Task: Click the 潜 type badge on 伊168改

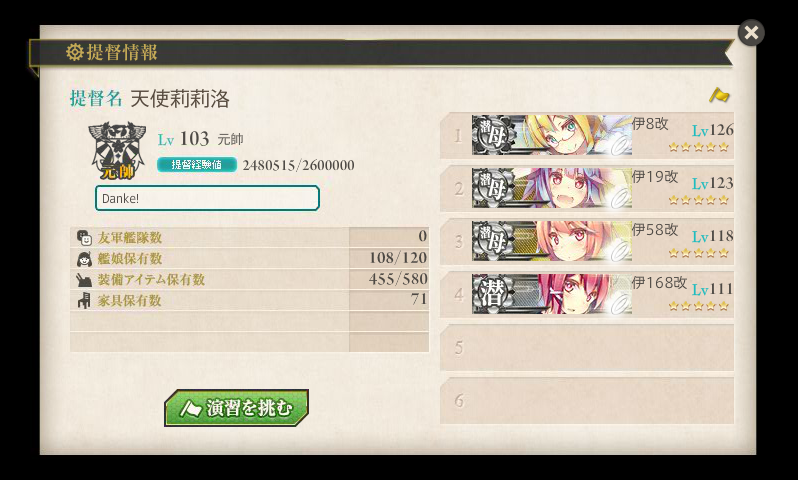Action: (x=493, y=294)
